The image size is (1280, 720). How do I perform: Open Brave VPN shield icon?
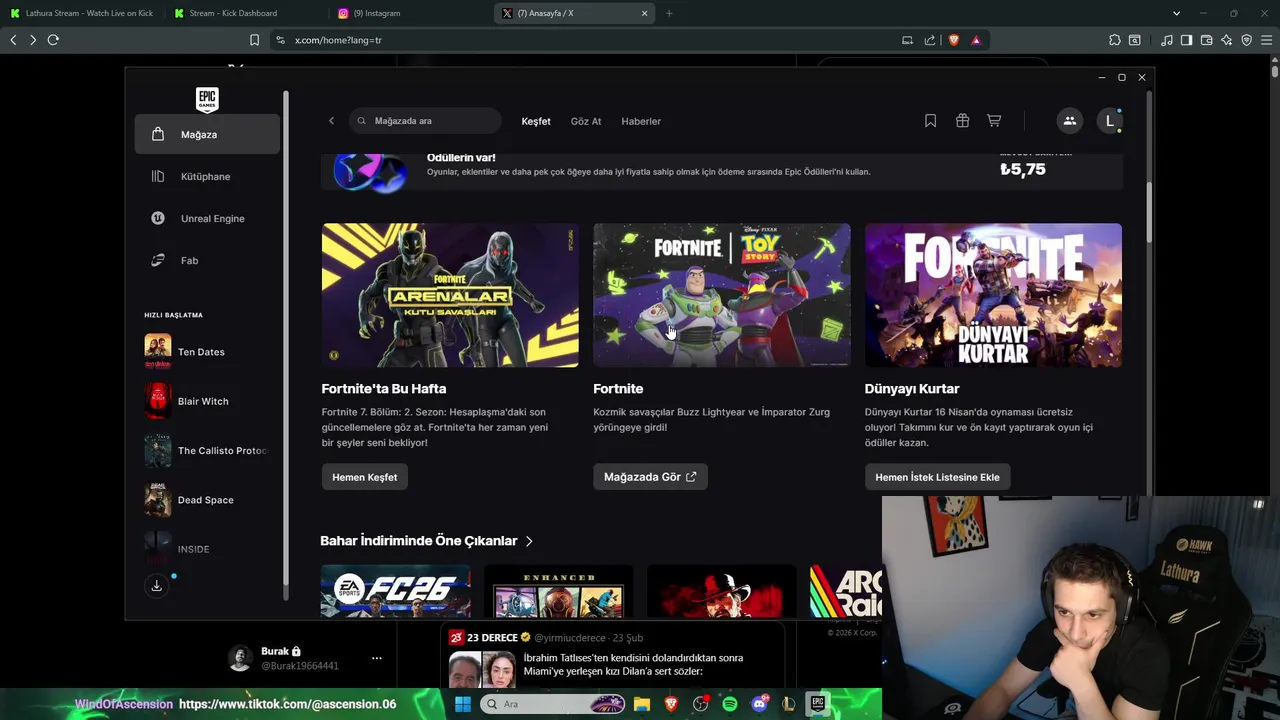[x=1247, y=40]
